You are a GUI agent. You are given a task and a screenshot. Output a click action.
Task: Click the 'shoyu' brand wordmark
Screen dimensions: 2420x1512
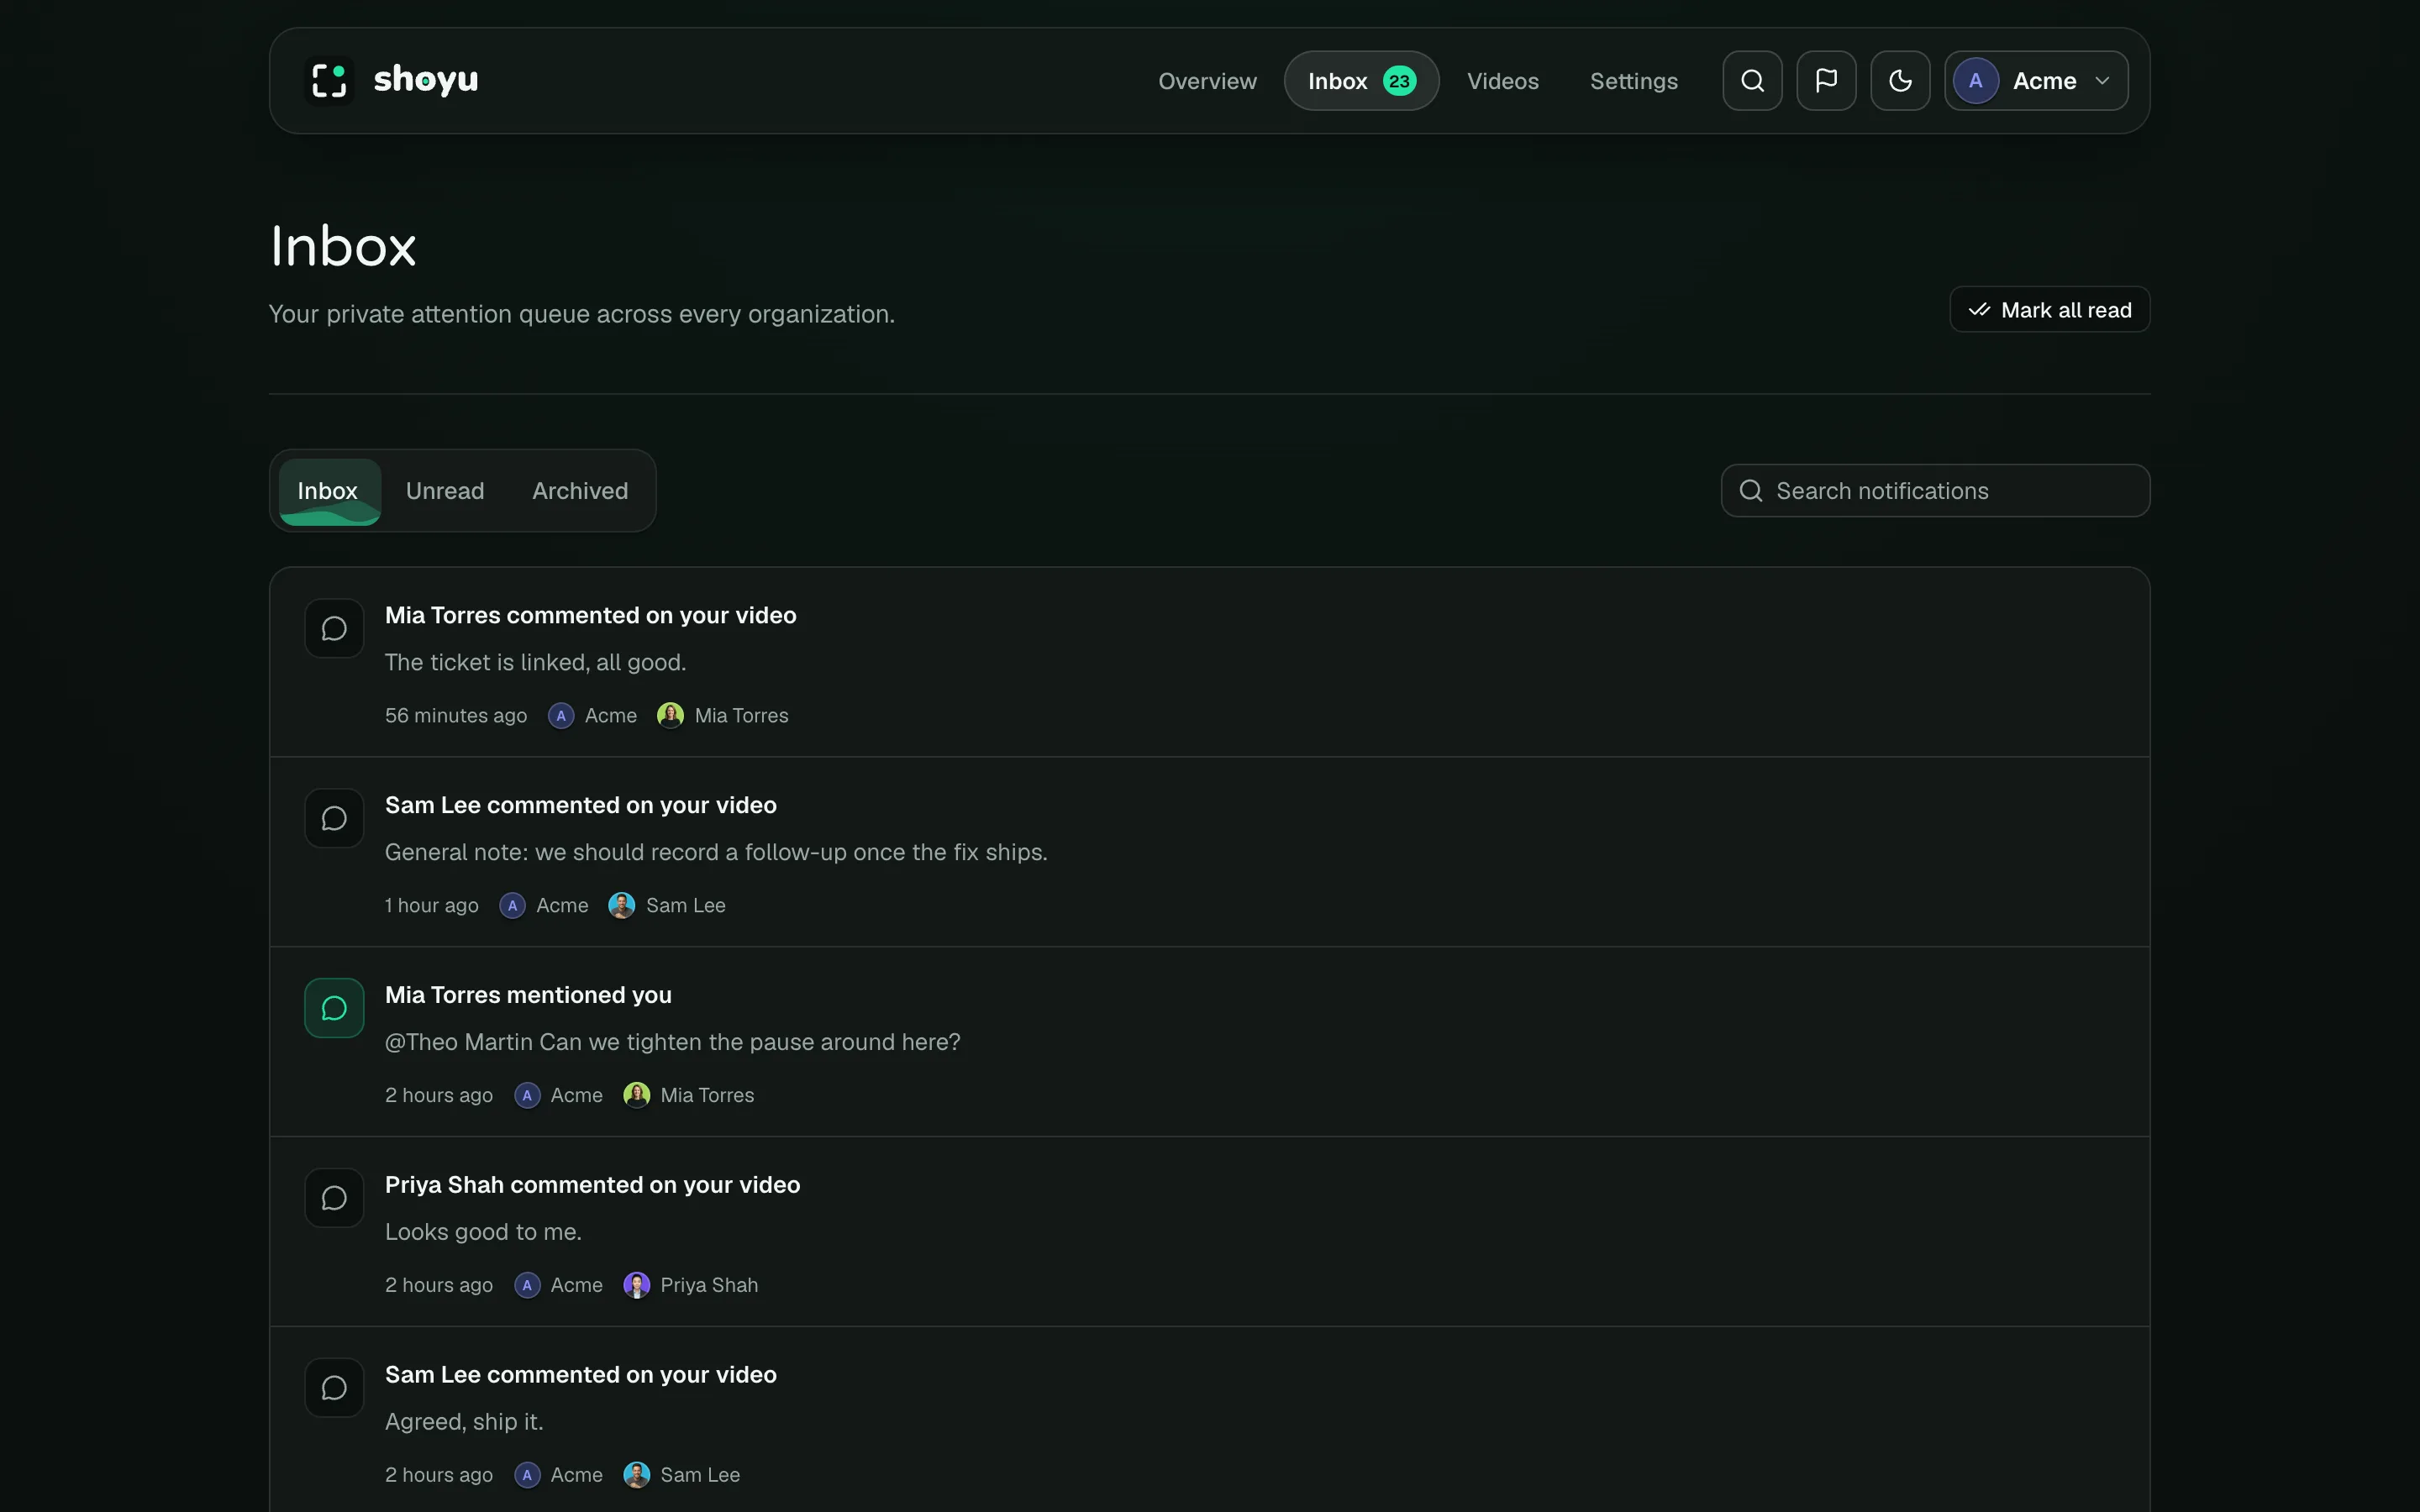tap(426, 80)
